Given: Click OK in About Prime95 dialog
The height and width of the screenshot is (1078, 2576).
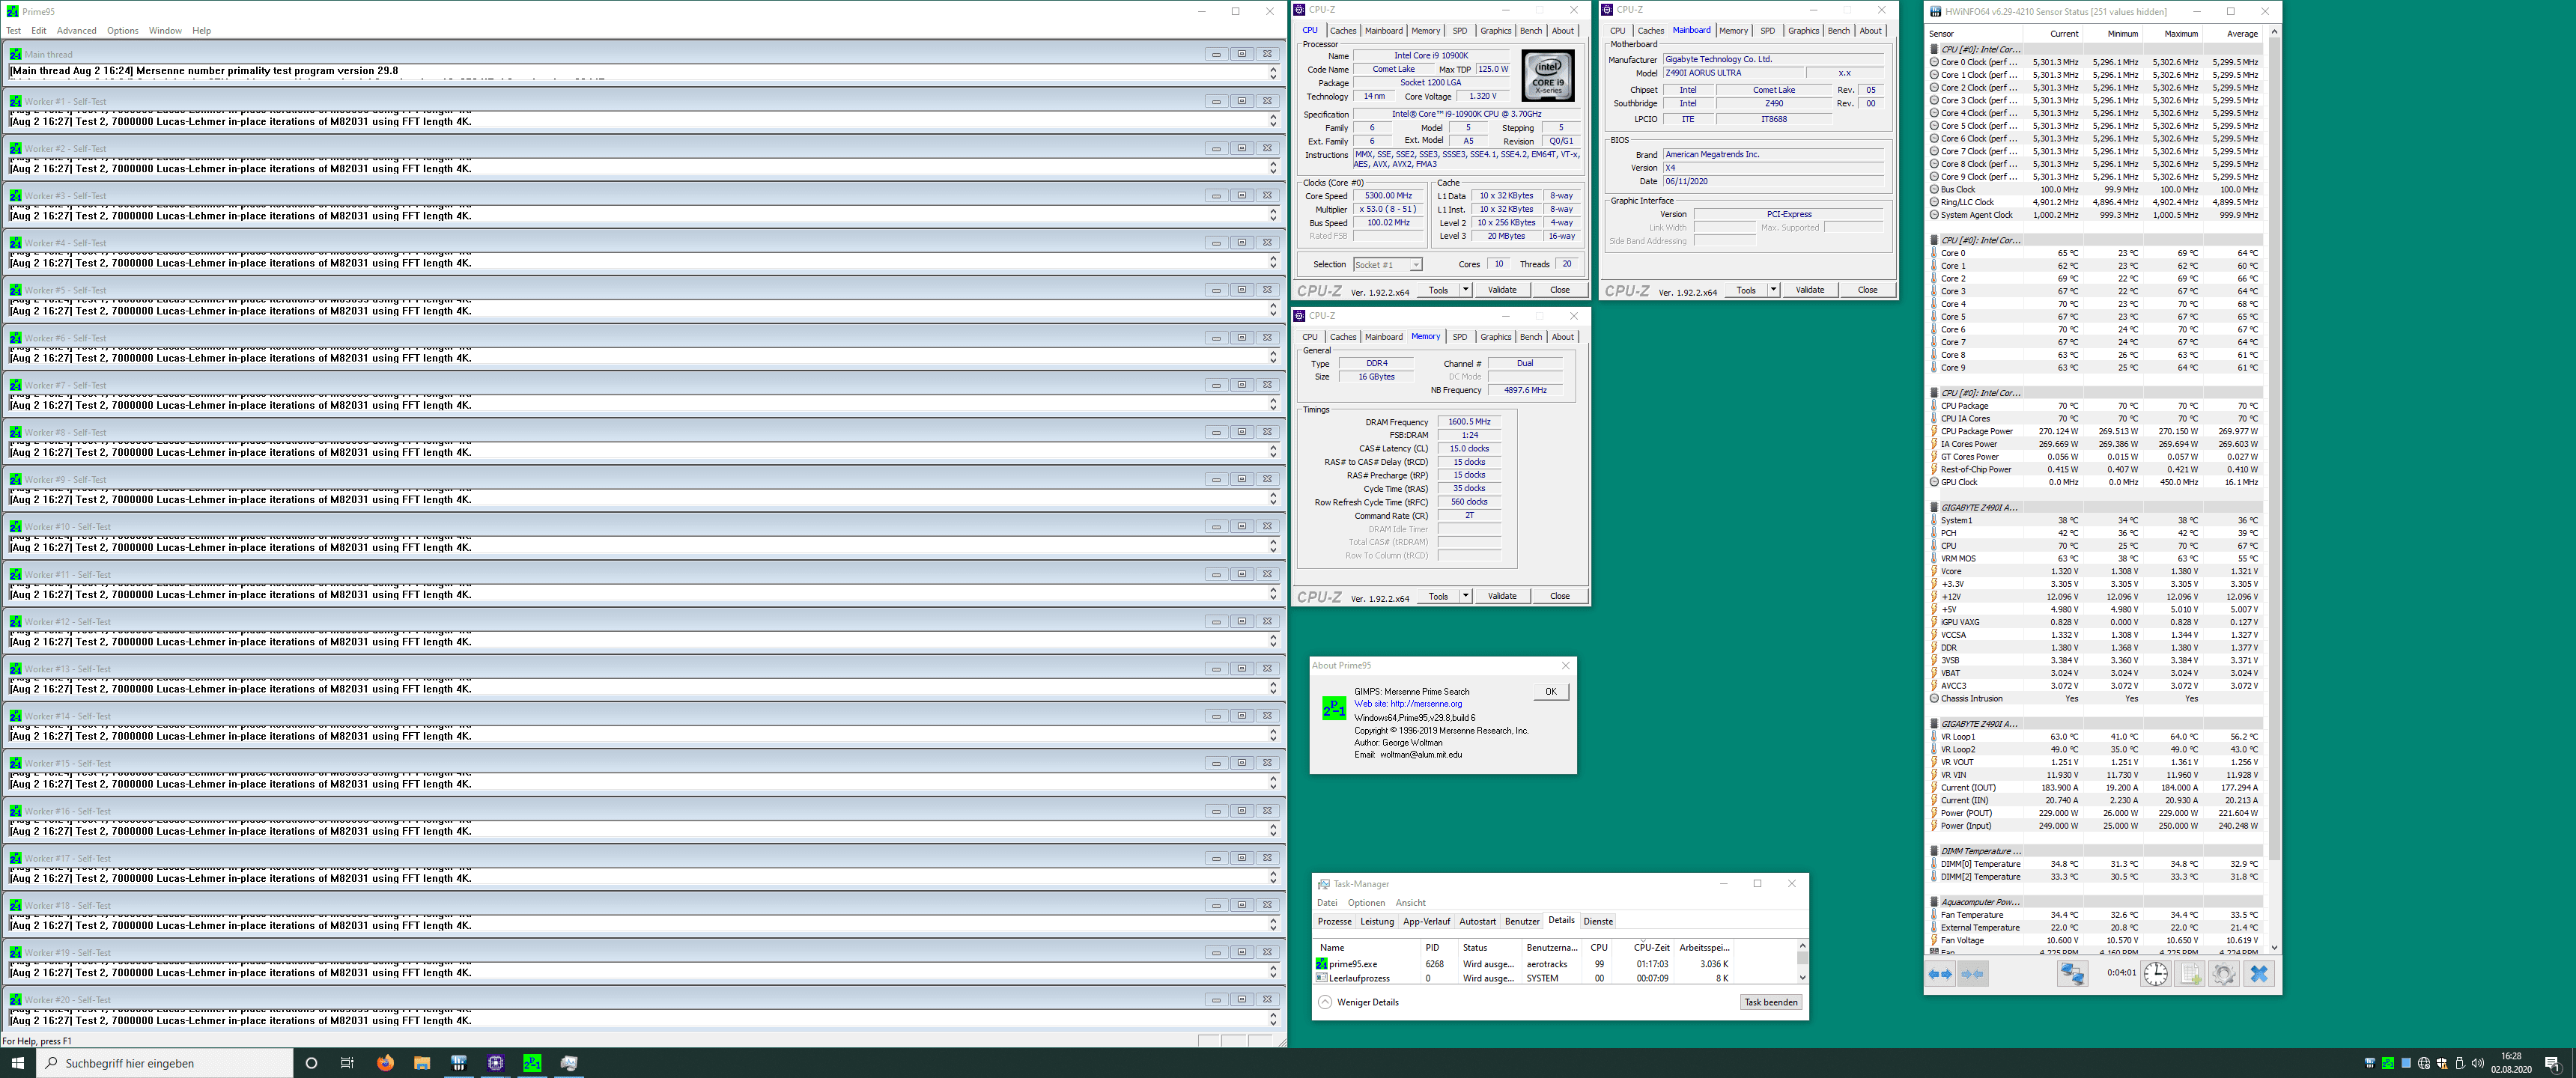Looking at the screenshot, I should 1551,691.
